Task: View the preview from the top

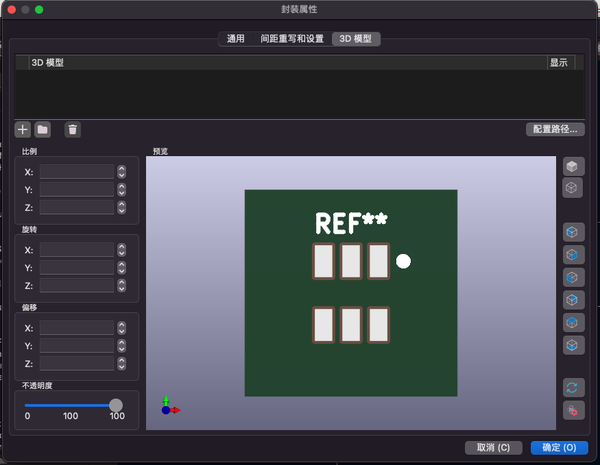Action: coord(573,323)
